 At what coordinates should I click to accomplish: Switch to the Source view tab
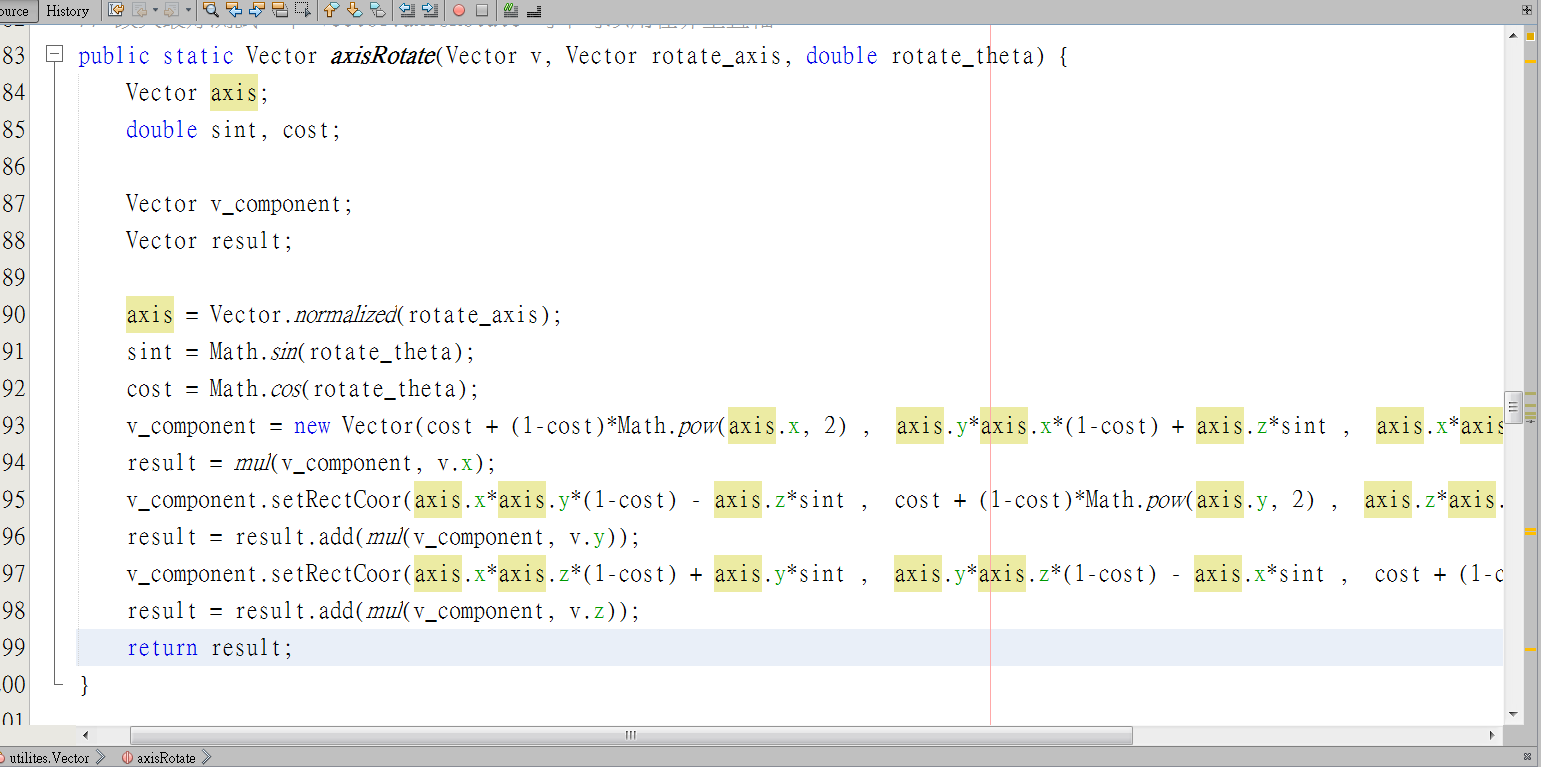click(x=16, y=11)
